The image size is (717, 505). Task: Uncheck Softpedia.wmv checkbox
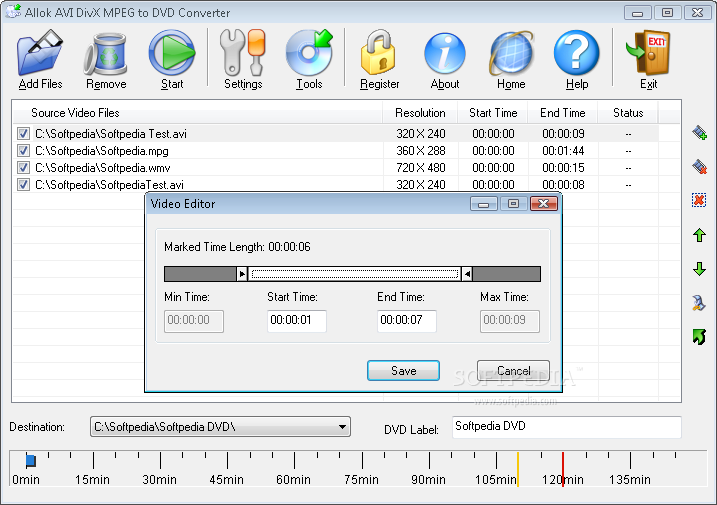pyautogui.click(x=23, y=167)
